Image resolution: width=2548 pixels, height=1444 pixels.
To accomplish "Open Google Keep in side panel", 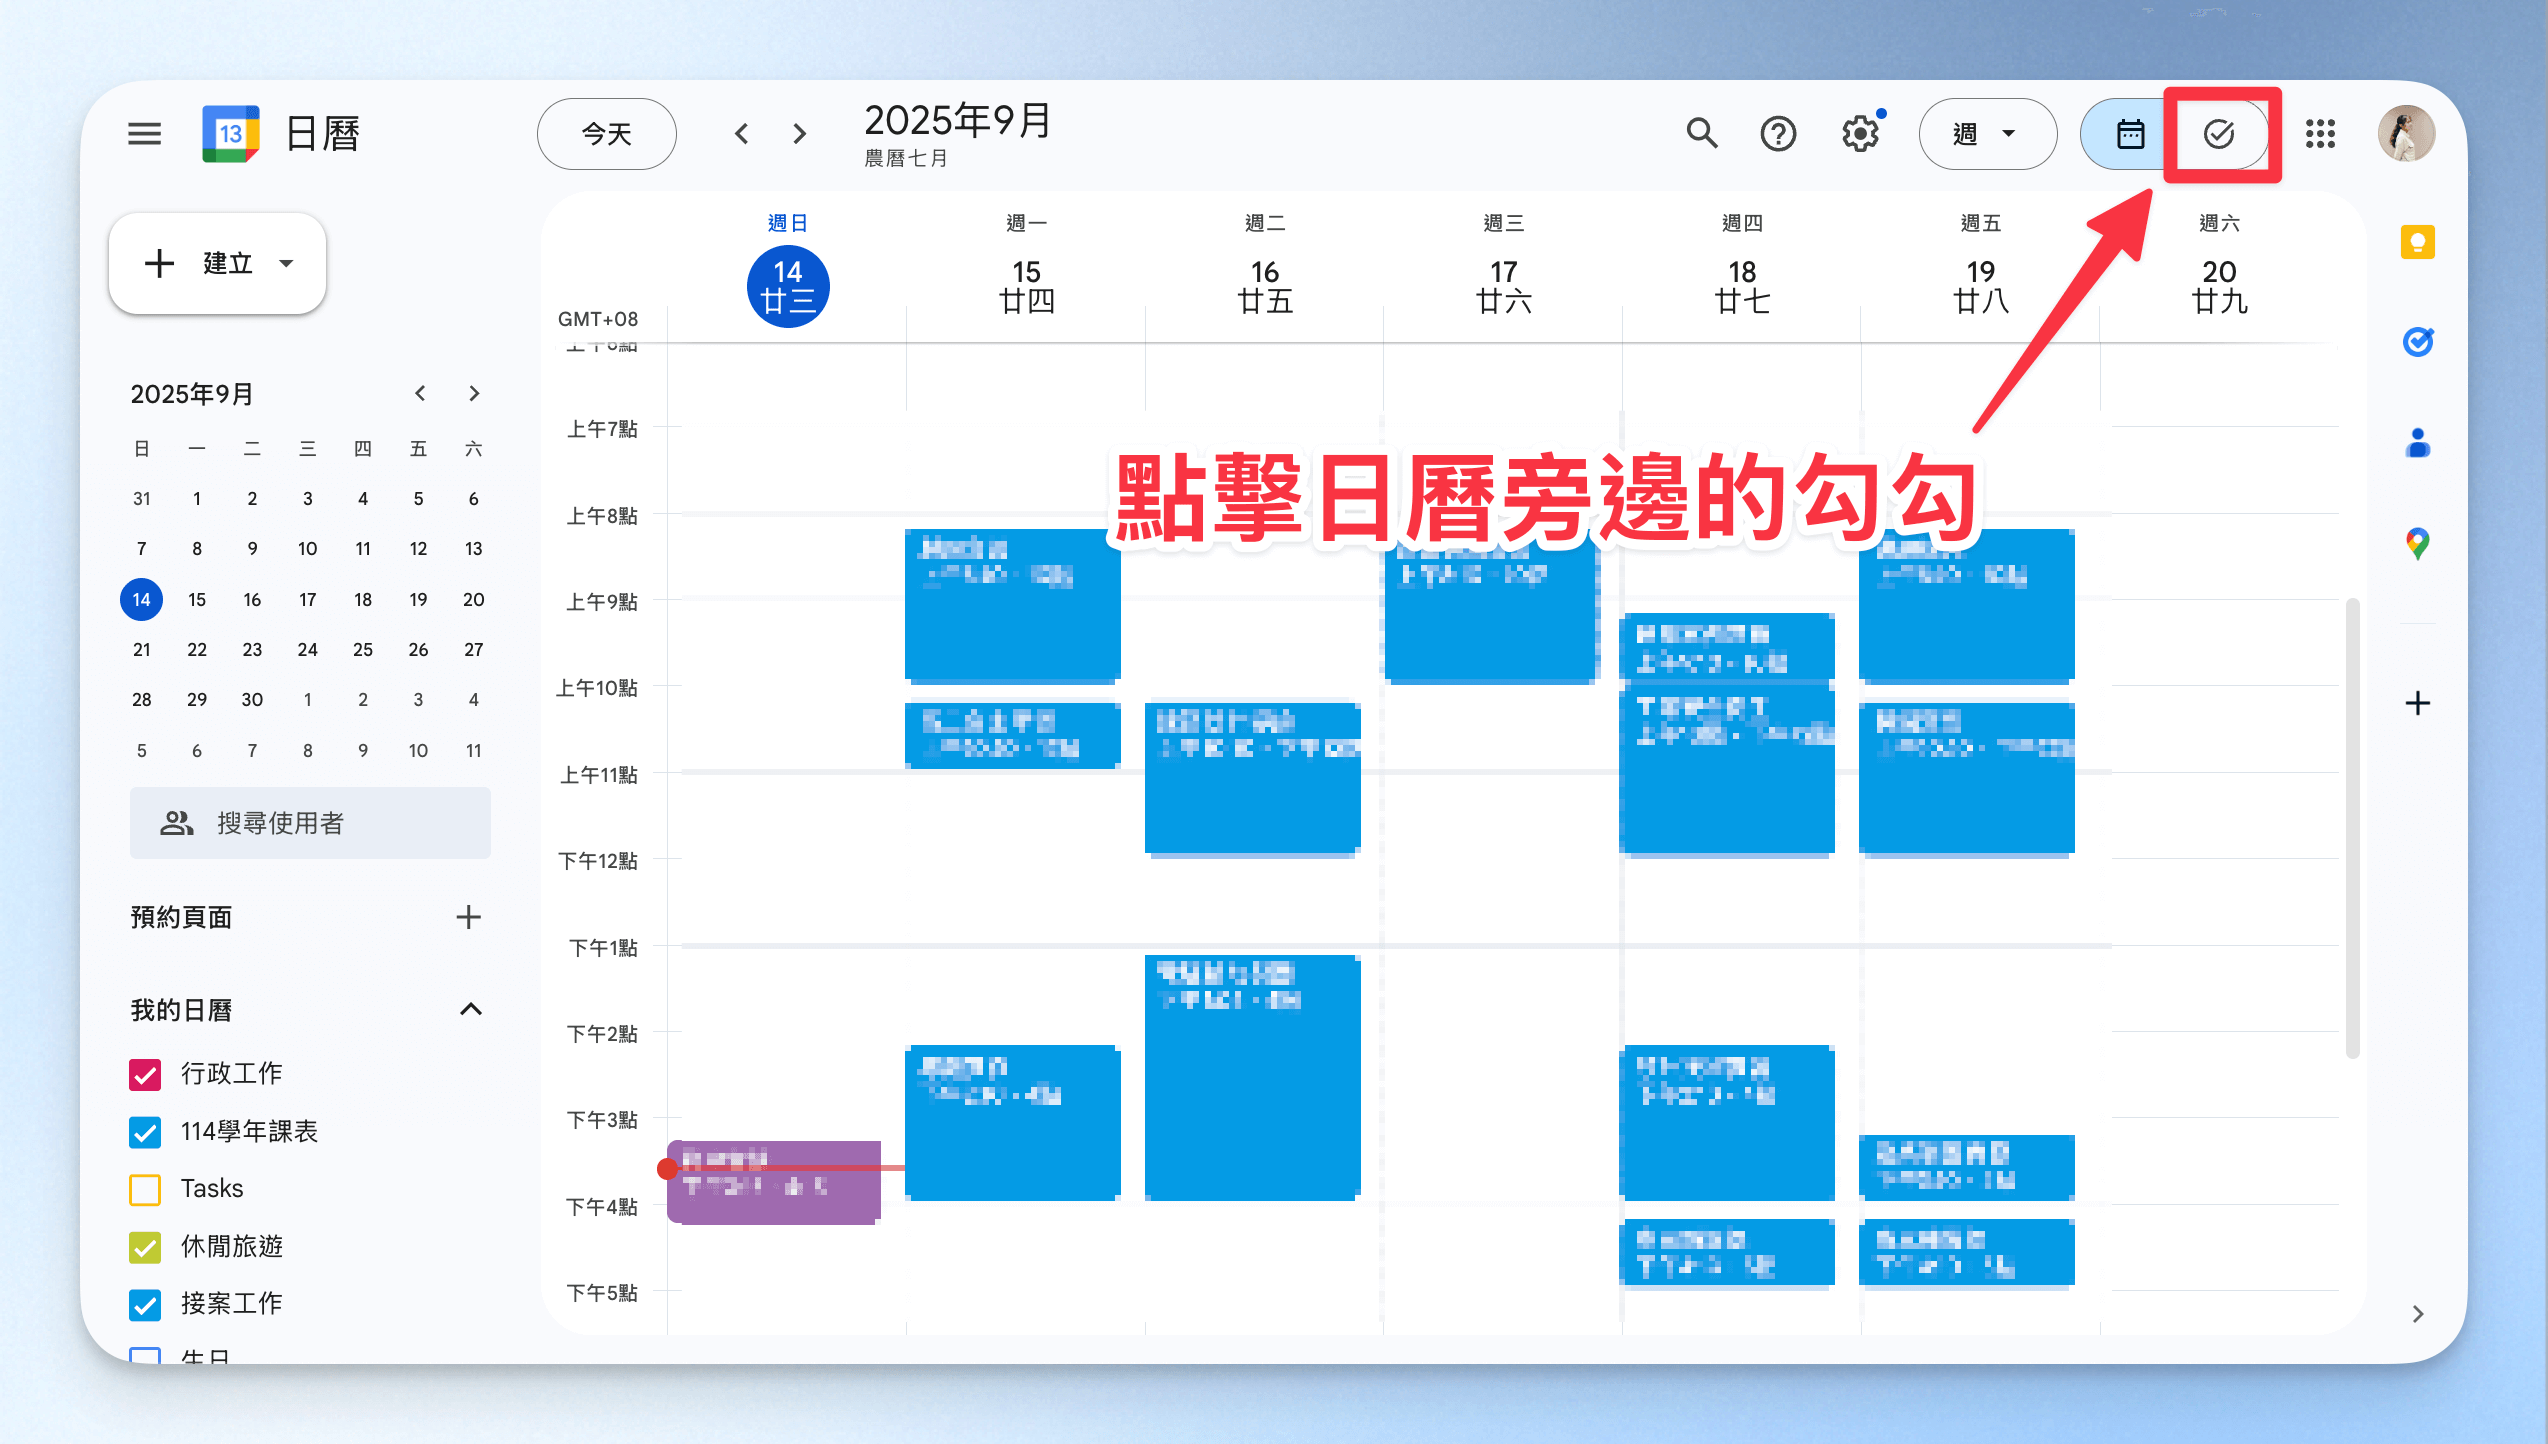I will click(2417, 242).
